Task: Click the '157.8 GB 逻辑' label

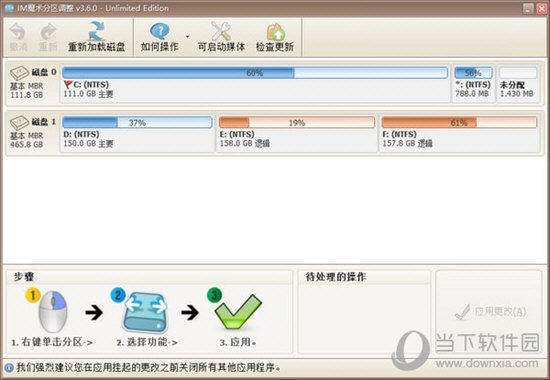Action: pyautogui.click(x=408, y=144)
